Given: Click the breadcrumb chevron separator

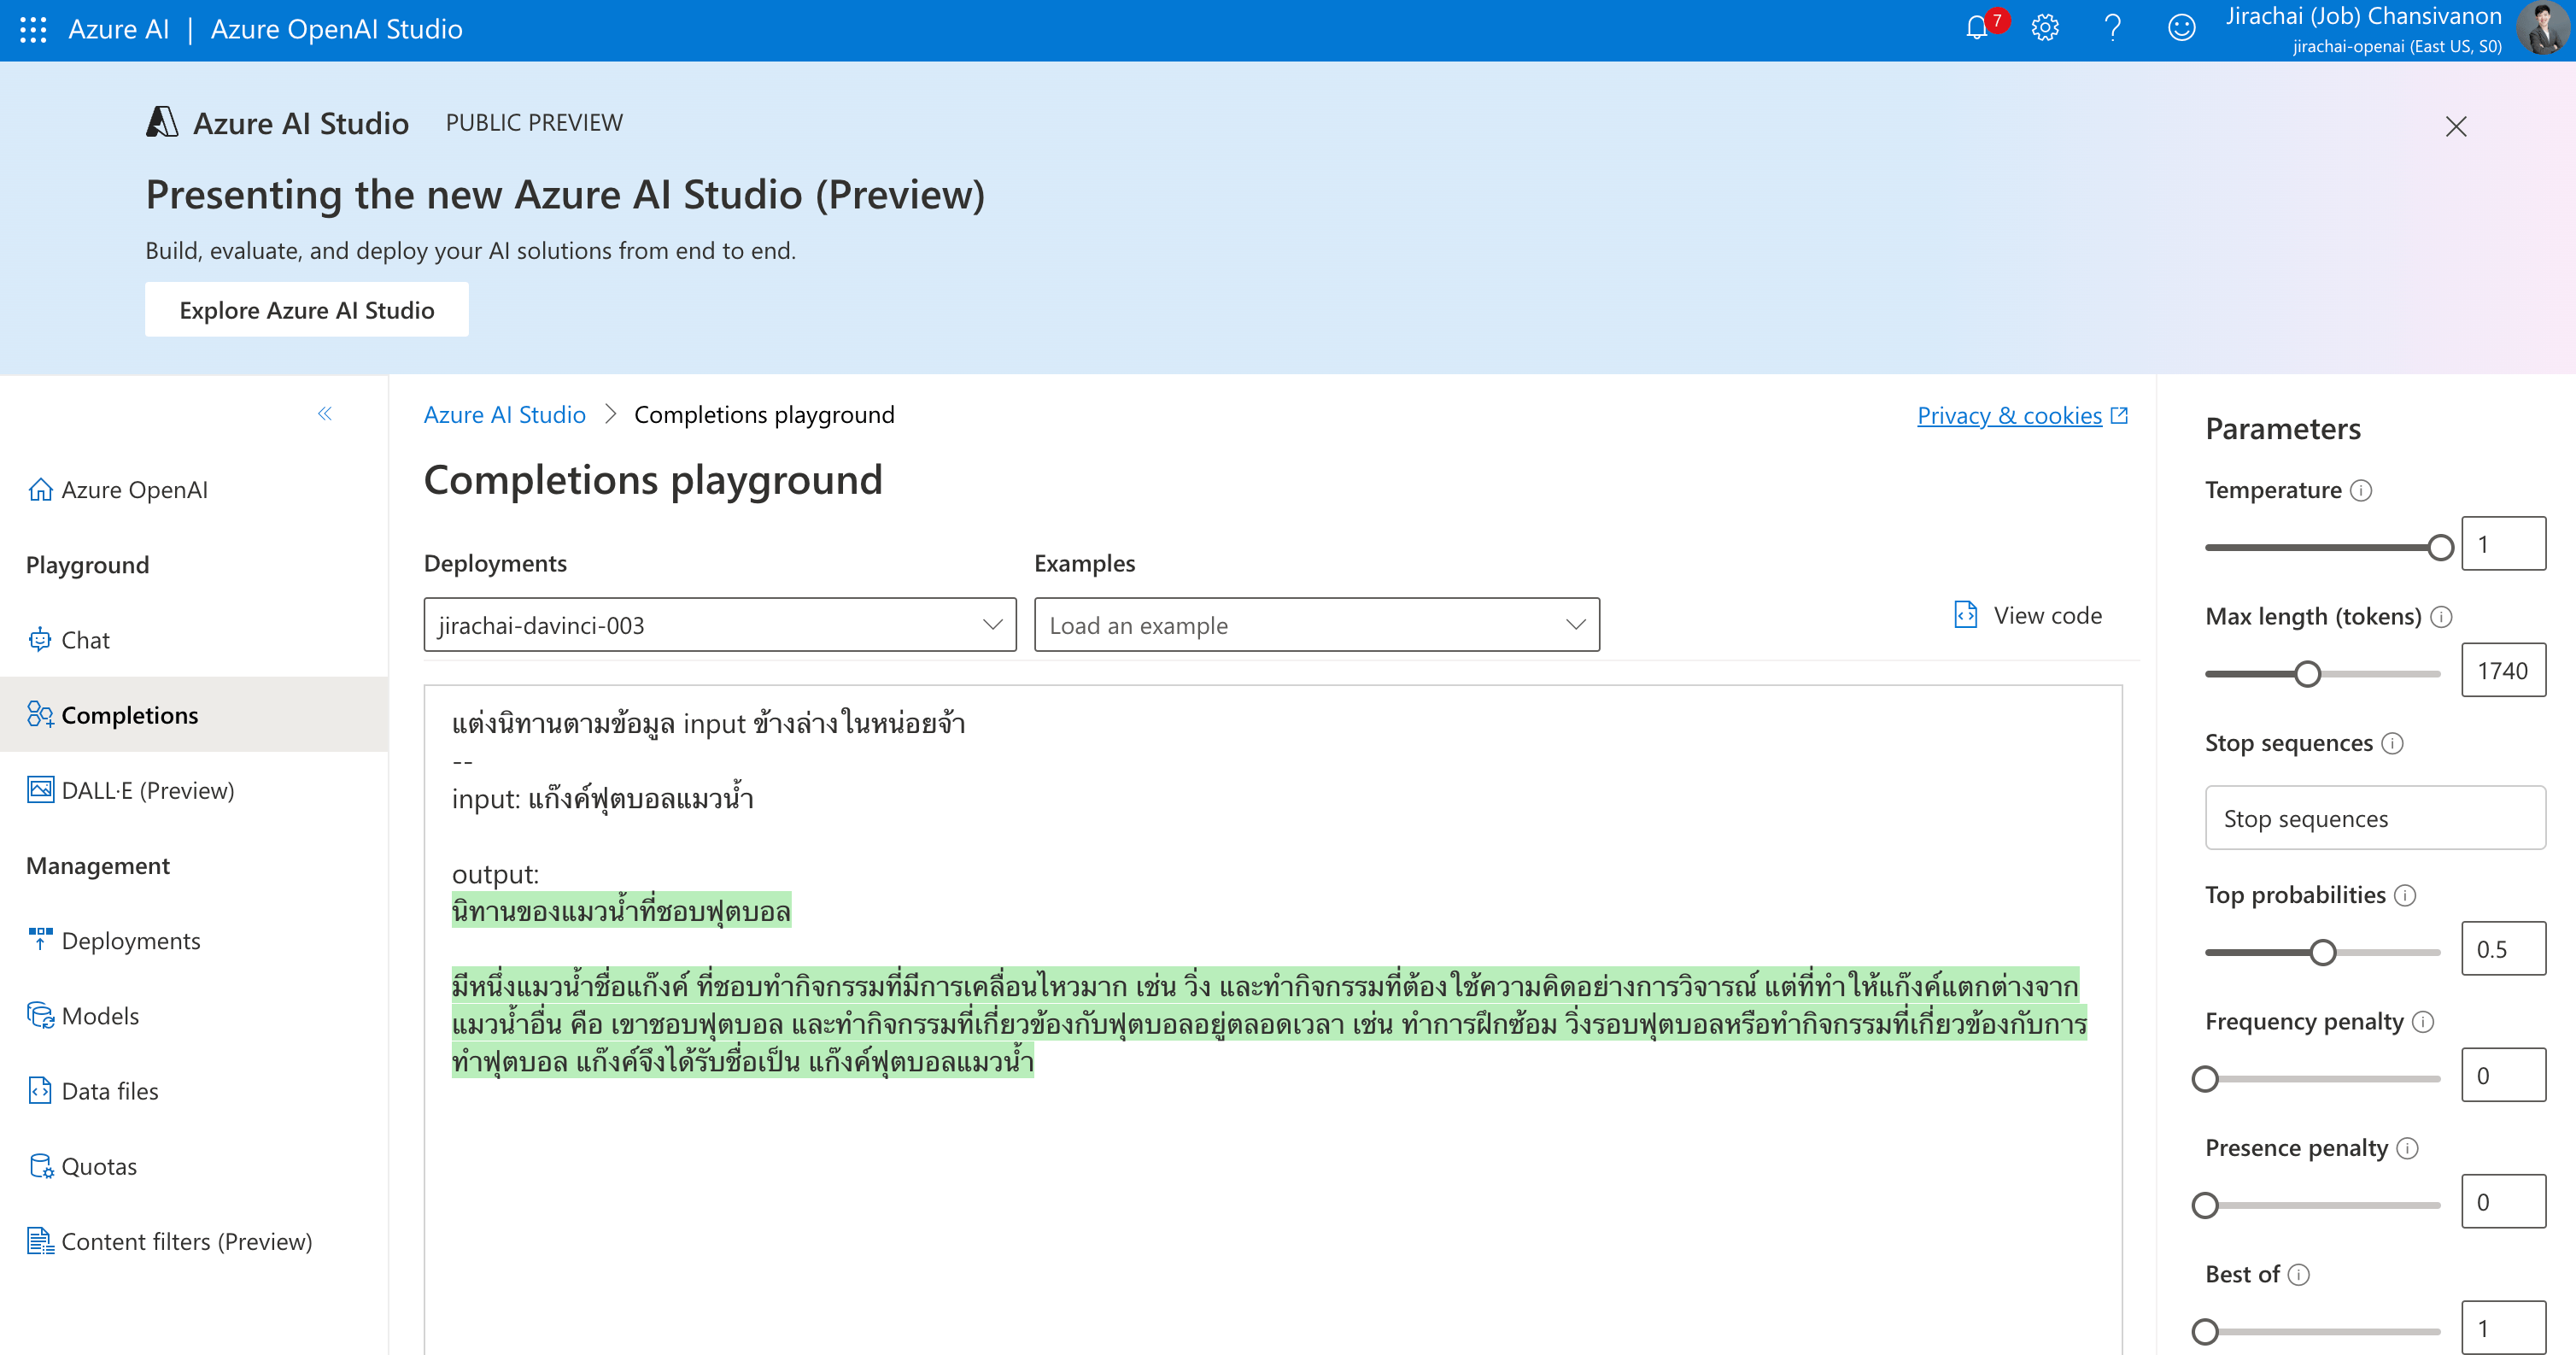Looking at the screenshot, I should tap(610, 414).
